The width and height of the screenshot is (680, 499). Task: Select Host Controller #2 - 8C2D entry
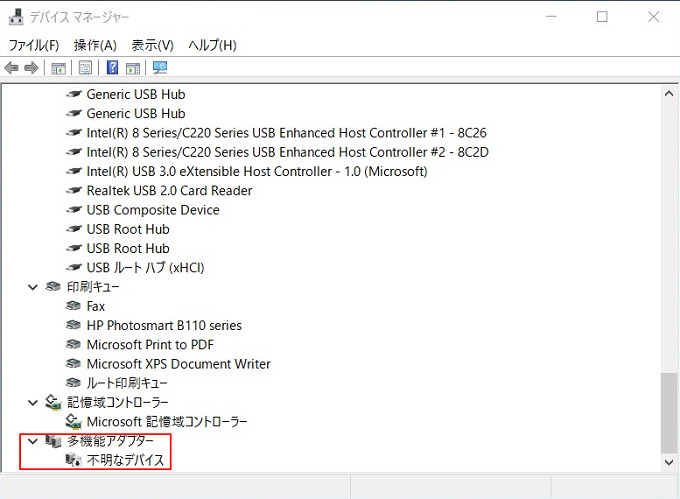288,152
